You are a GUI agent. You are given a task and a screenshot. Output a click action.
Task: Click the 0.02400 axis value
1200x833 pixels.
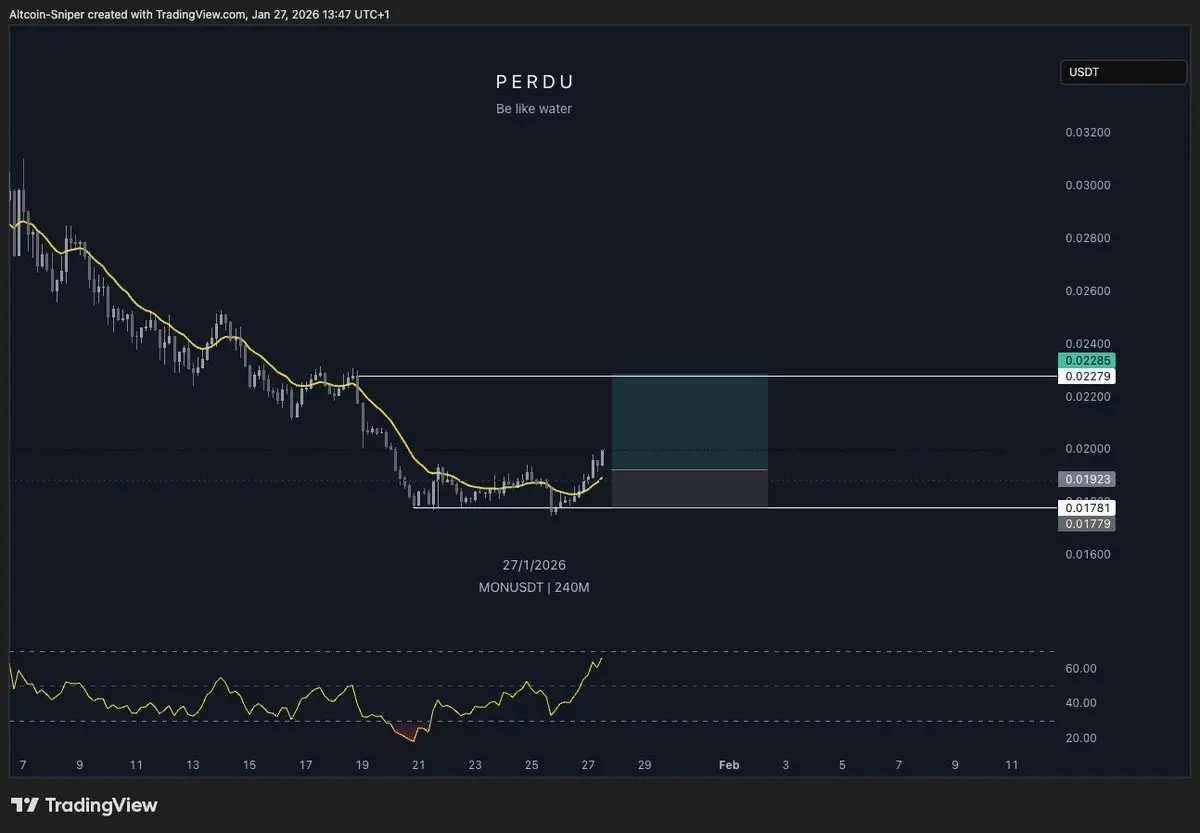tap(1088, 343)
